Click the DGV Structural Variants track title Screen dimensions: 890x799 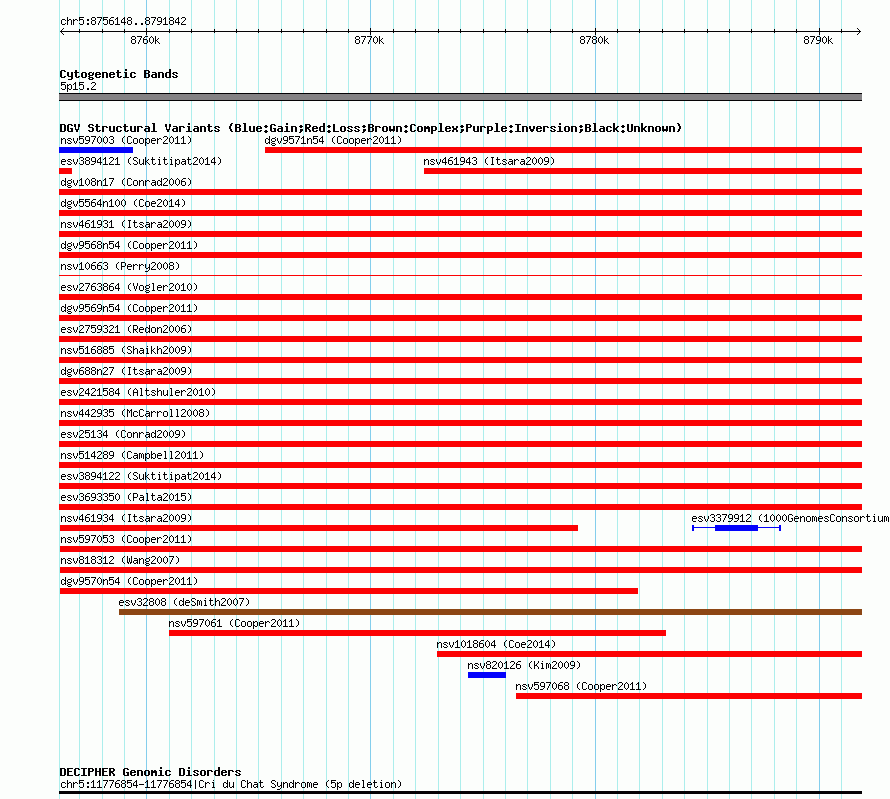click(371, 128)
